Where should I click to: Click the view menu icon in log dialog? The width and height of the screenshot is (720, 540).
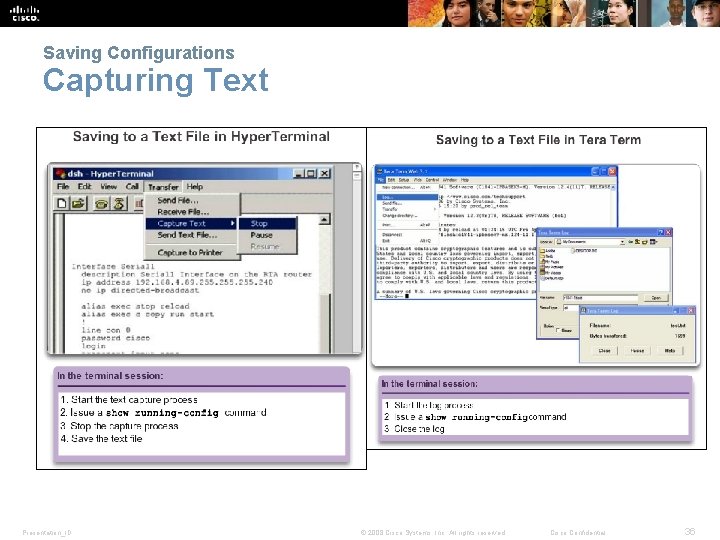[653, 242]
